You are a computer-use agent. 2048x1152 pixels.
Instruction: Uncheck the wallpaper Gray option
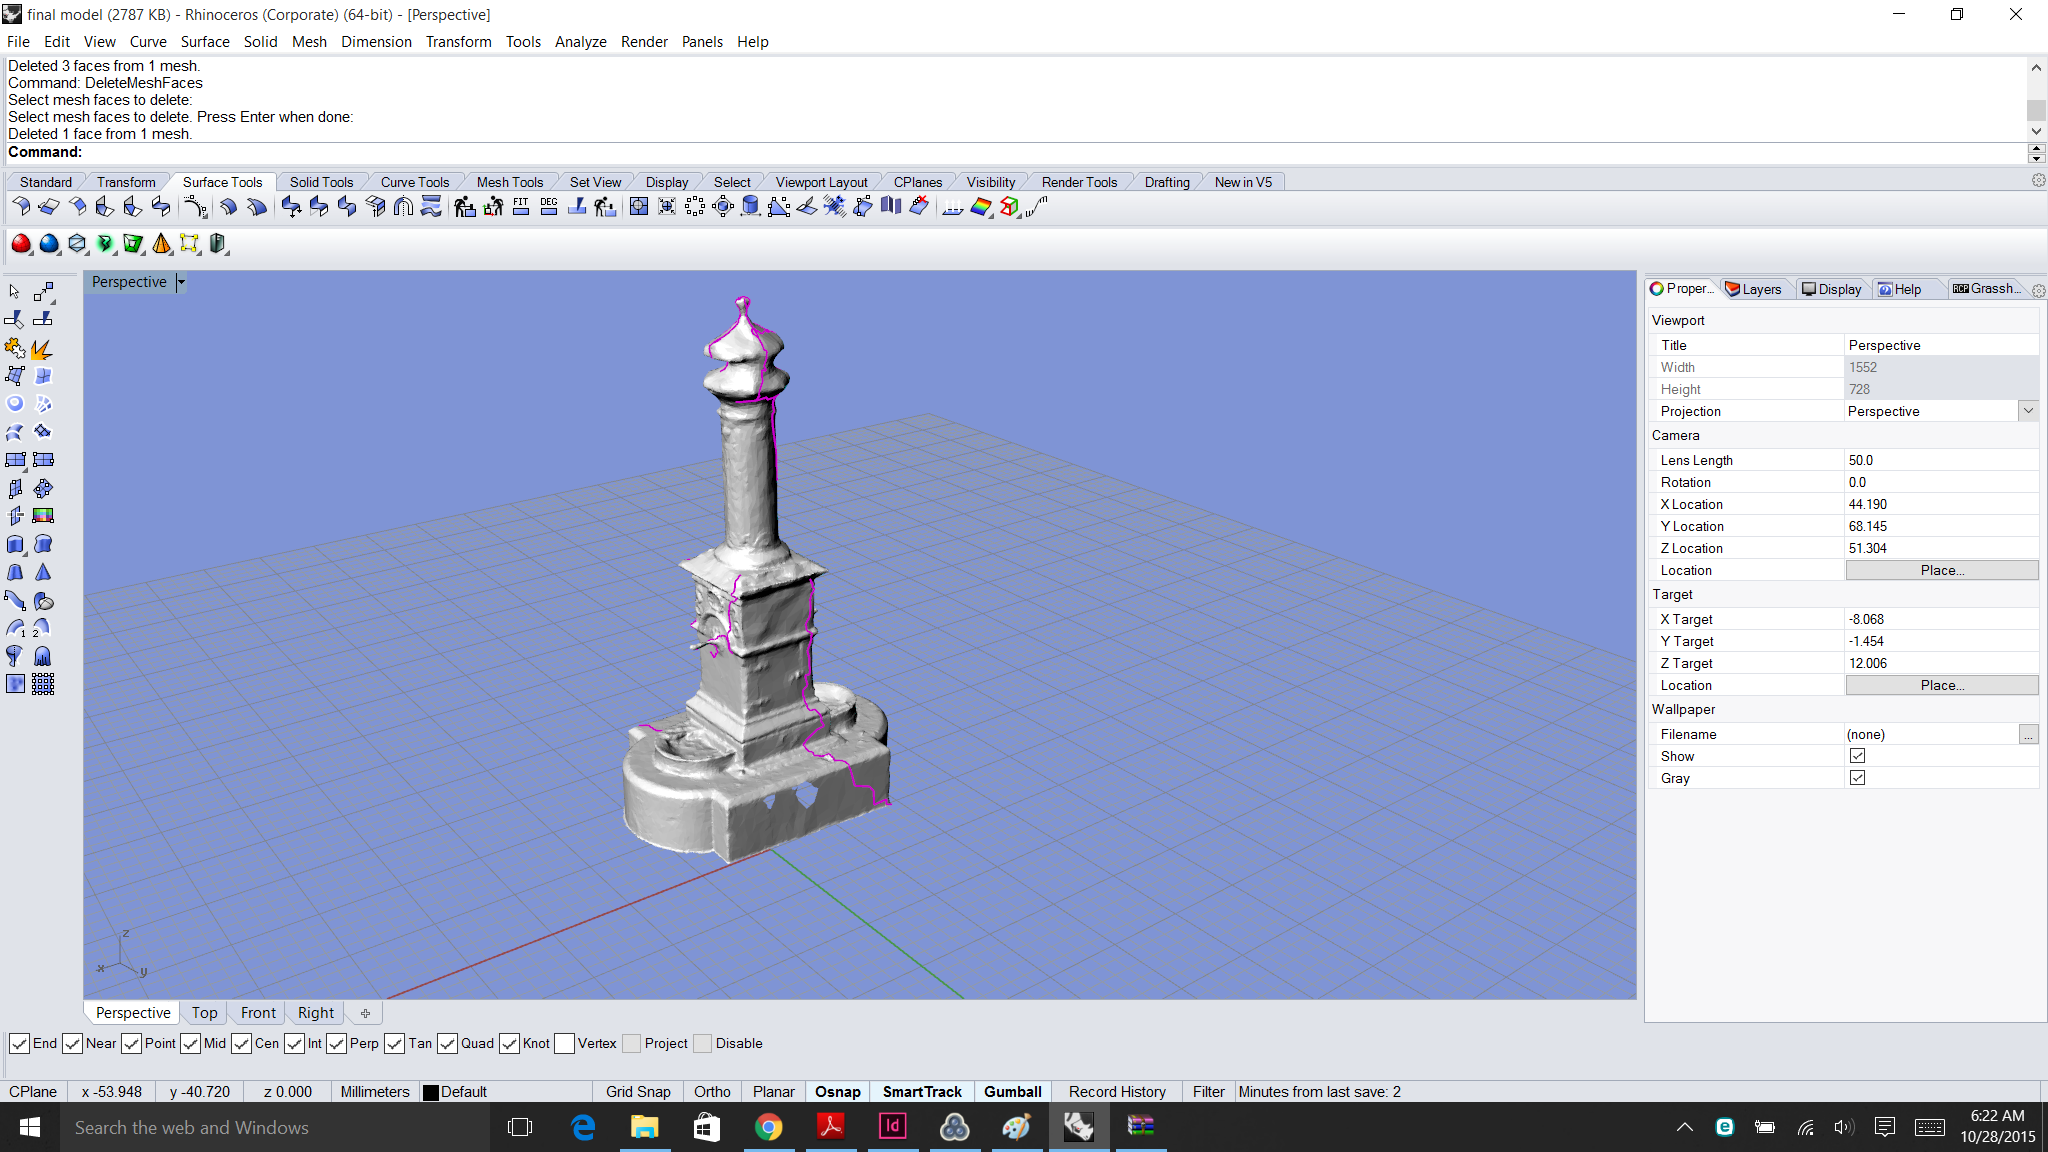1858,777
